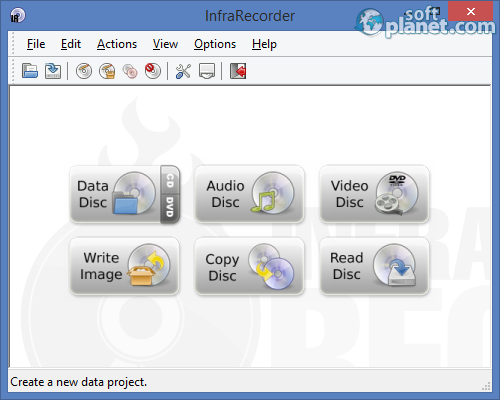Click the Burn compilation disc icon
The width and height of the screenshot is (500, 400).
coord(84,71)
